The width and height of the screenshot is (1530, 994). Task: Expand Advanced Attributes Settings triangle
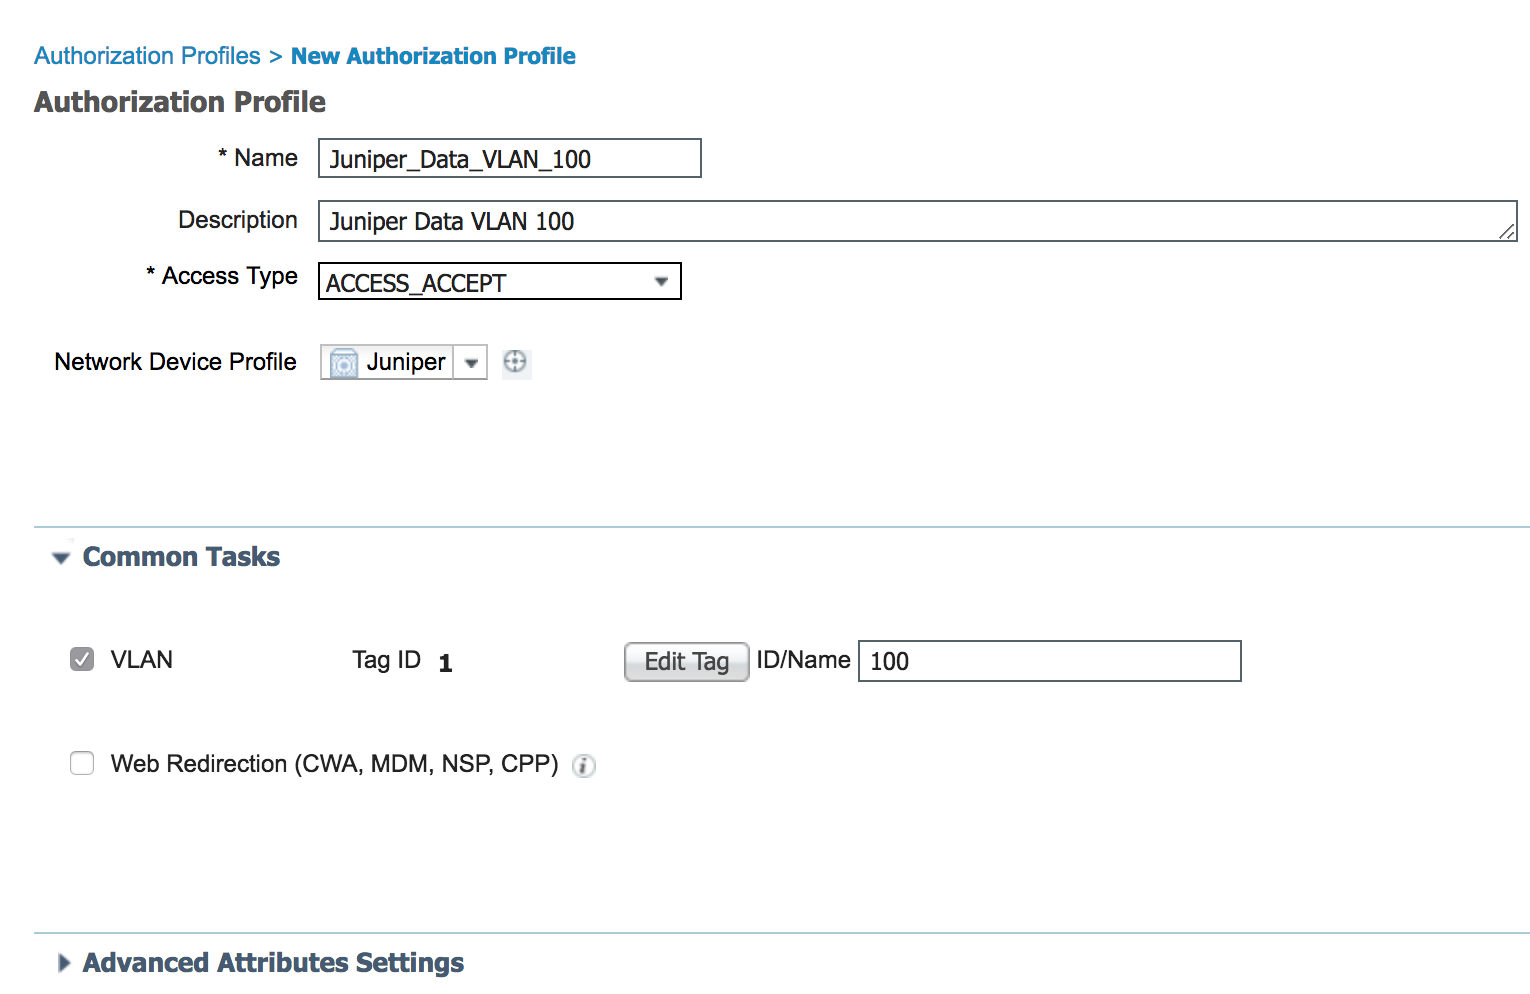tap(64, 963)
